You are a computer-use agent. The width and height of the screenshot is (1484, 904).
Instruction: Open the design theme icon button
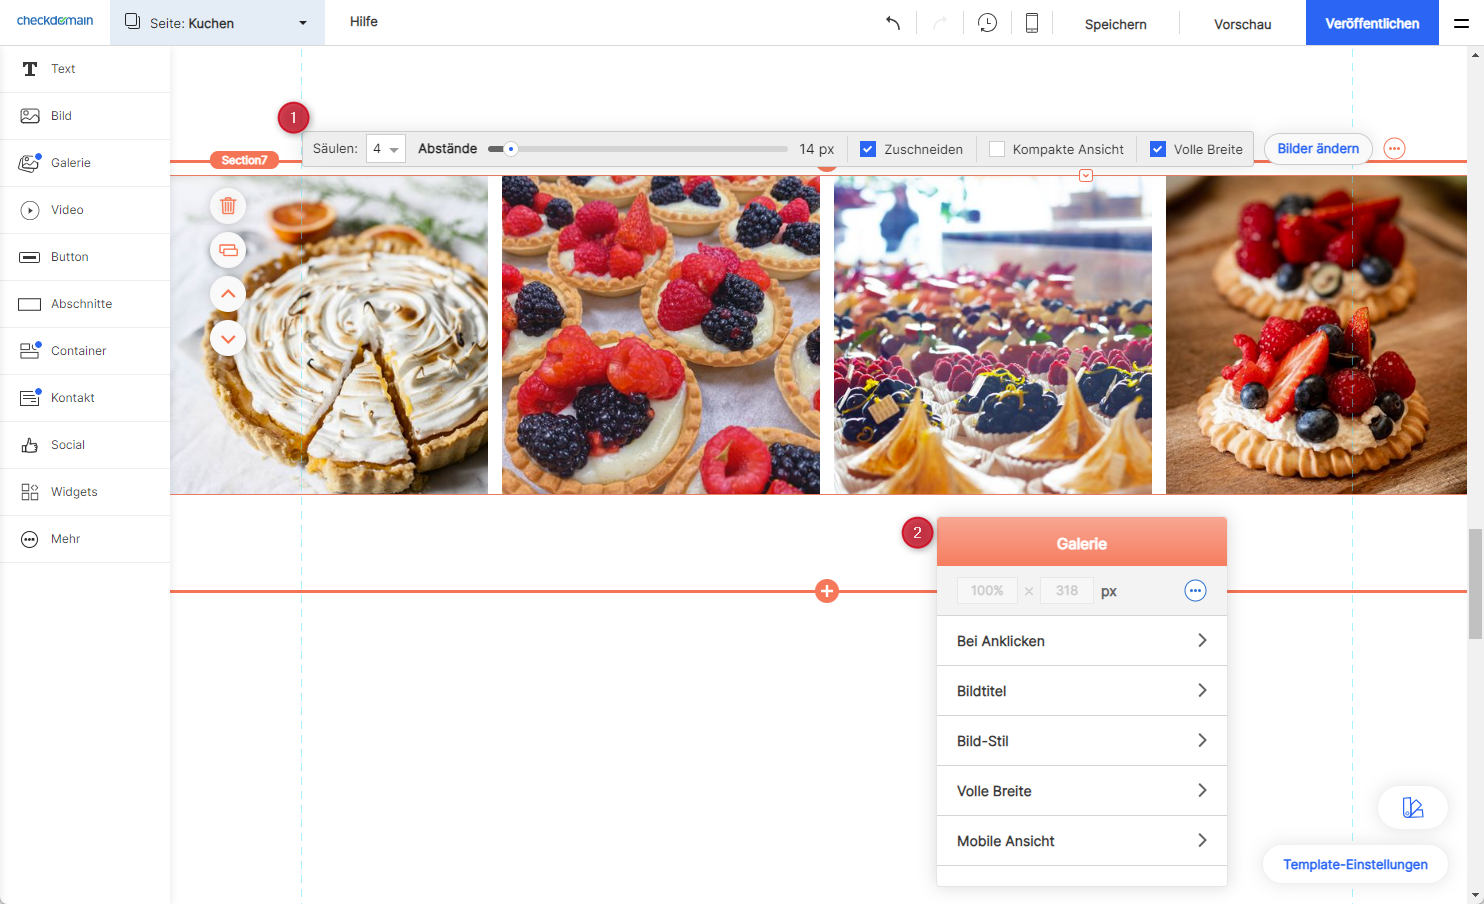coord(1412,808)
